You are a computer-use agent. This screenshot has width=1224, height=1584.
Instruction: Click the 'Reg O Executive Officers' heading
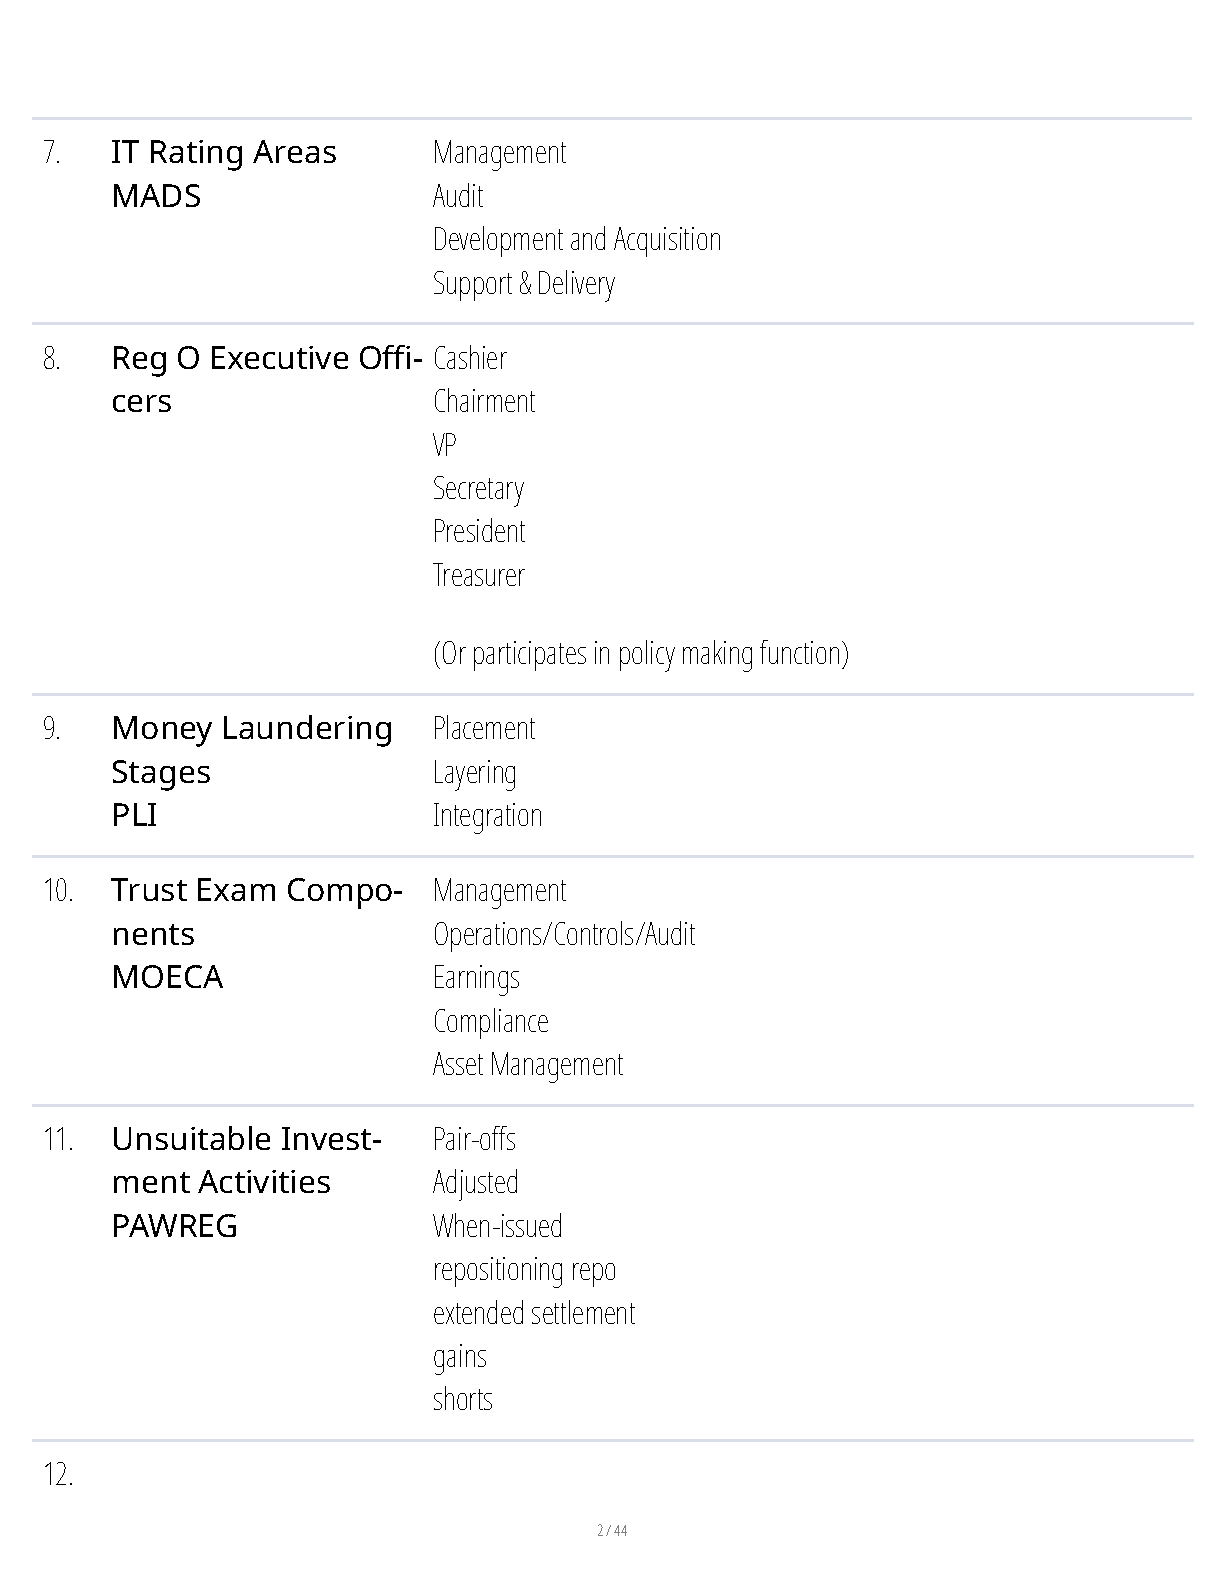[x=266, y=379]
